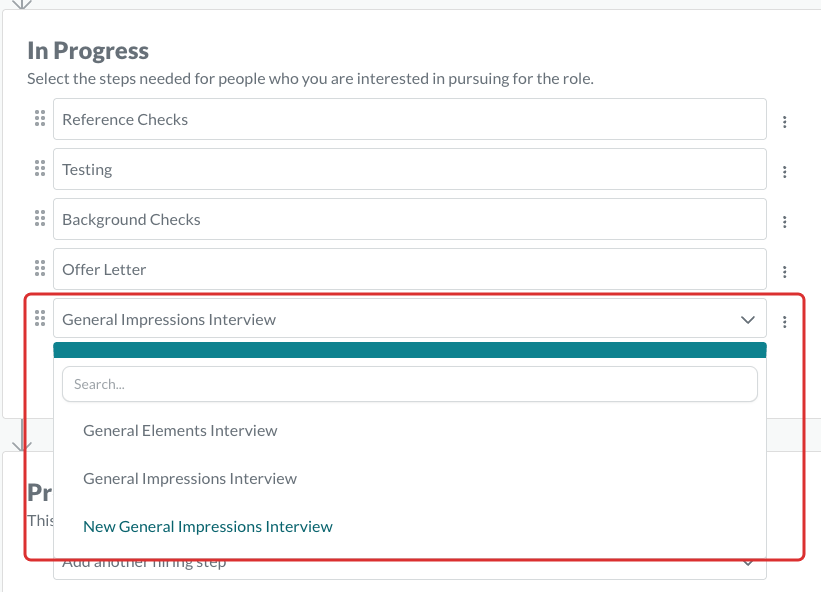Image resolution: width=821 pixels, height=592 pixels.
Task: Select New General Impressions Interview link
Action: pyautogui.click(x=207, y=527)
